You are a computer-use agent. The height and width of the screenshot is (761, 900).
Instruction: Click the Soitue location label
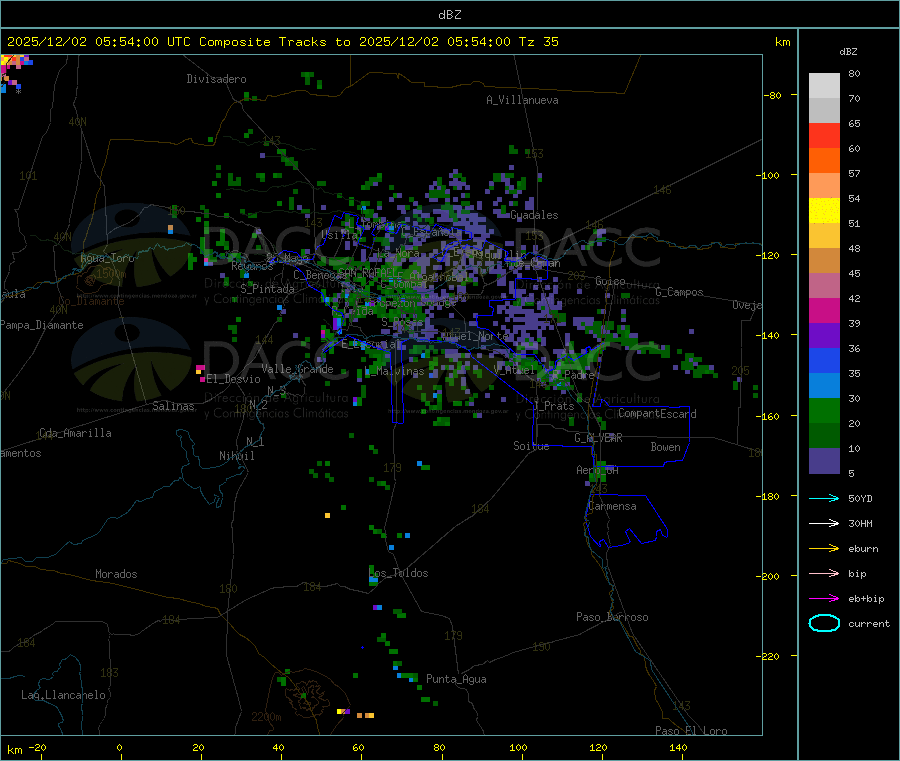pos(531,446)
